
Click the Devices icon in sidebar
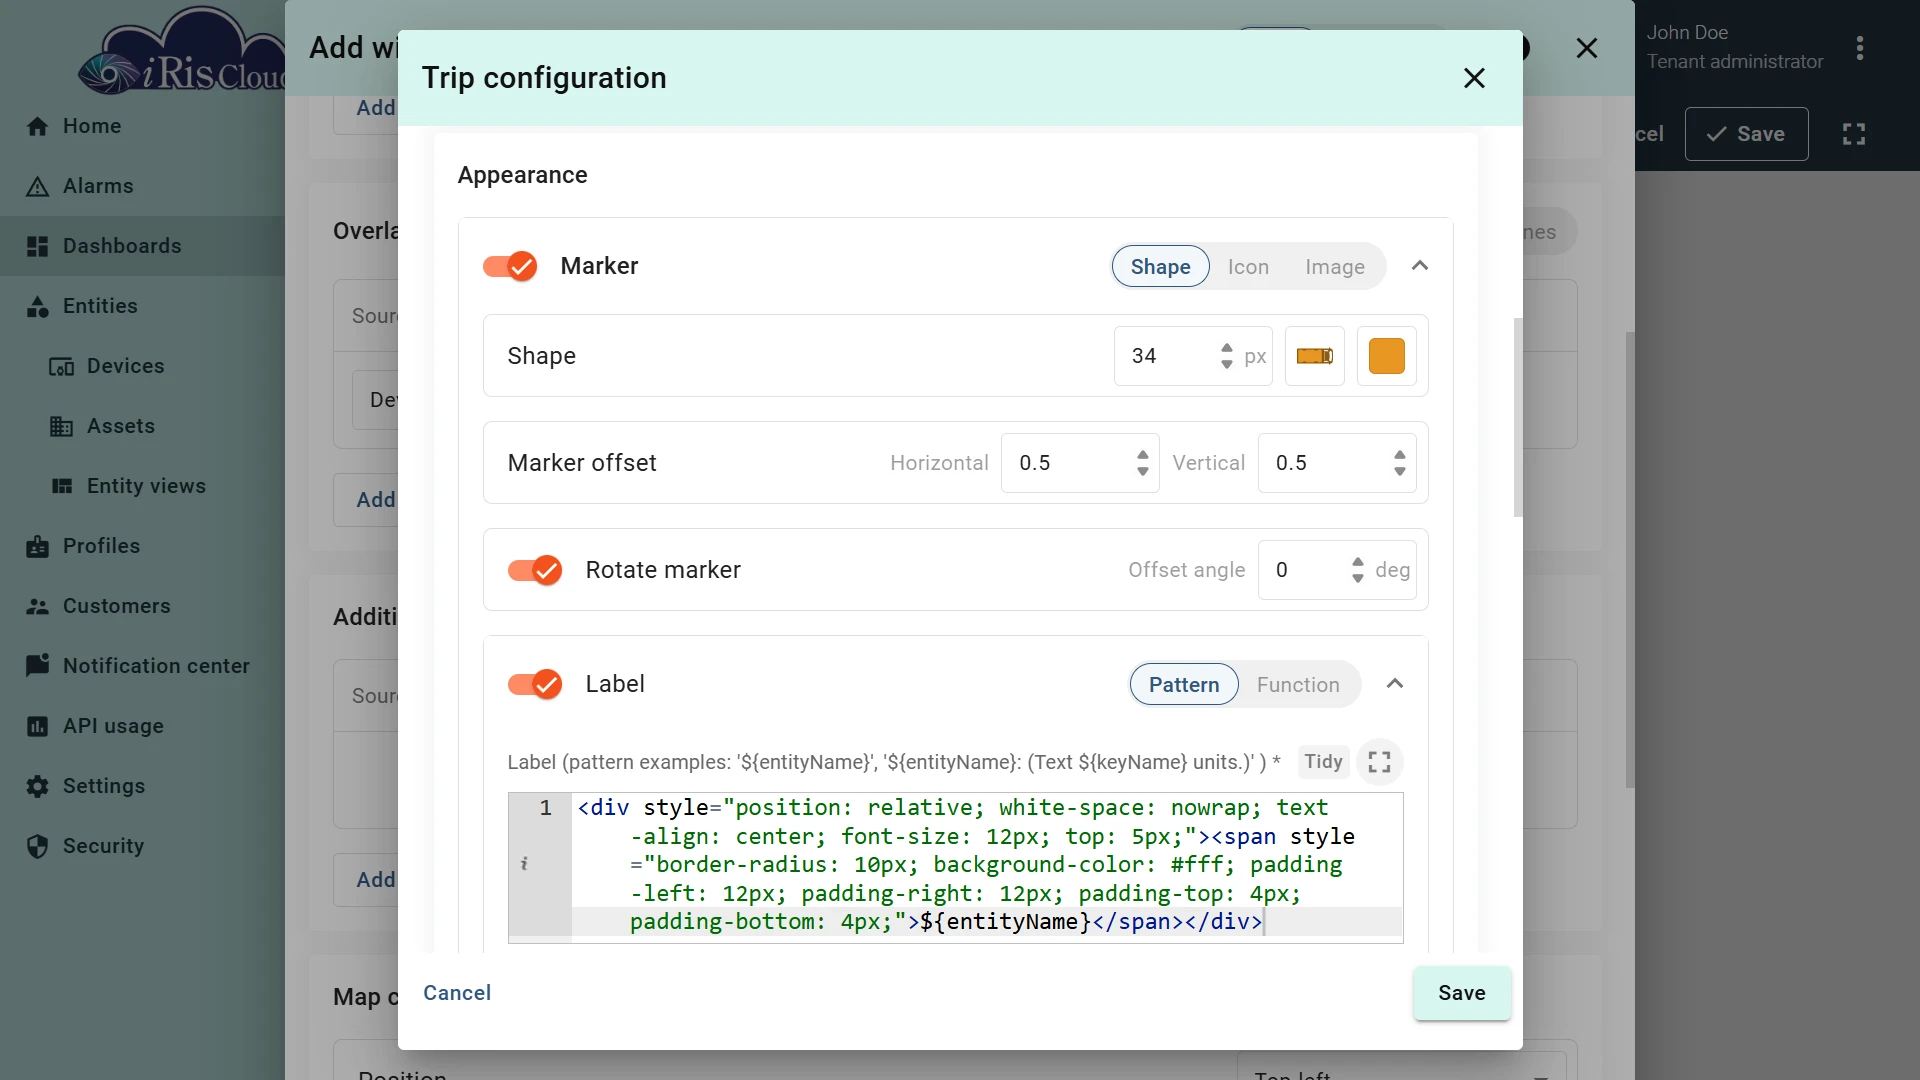(x=61, y=366)
